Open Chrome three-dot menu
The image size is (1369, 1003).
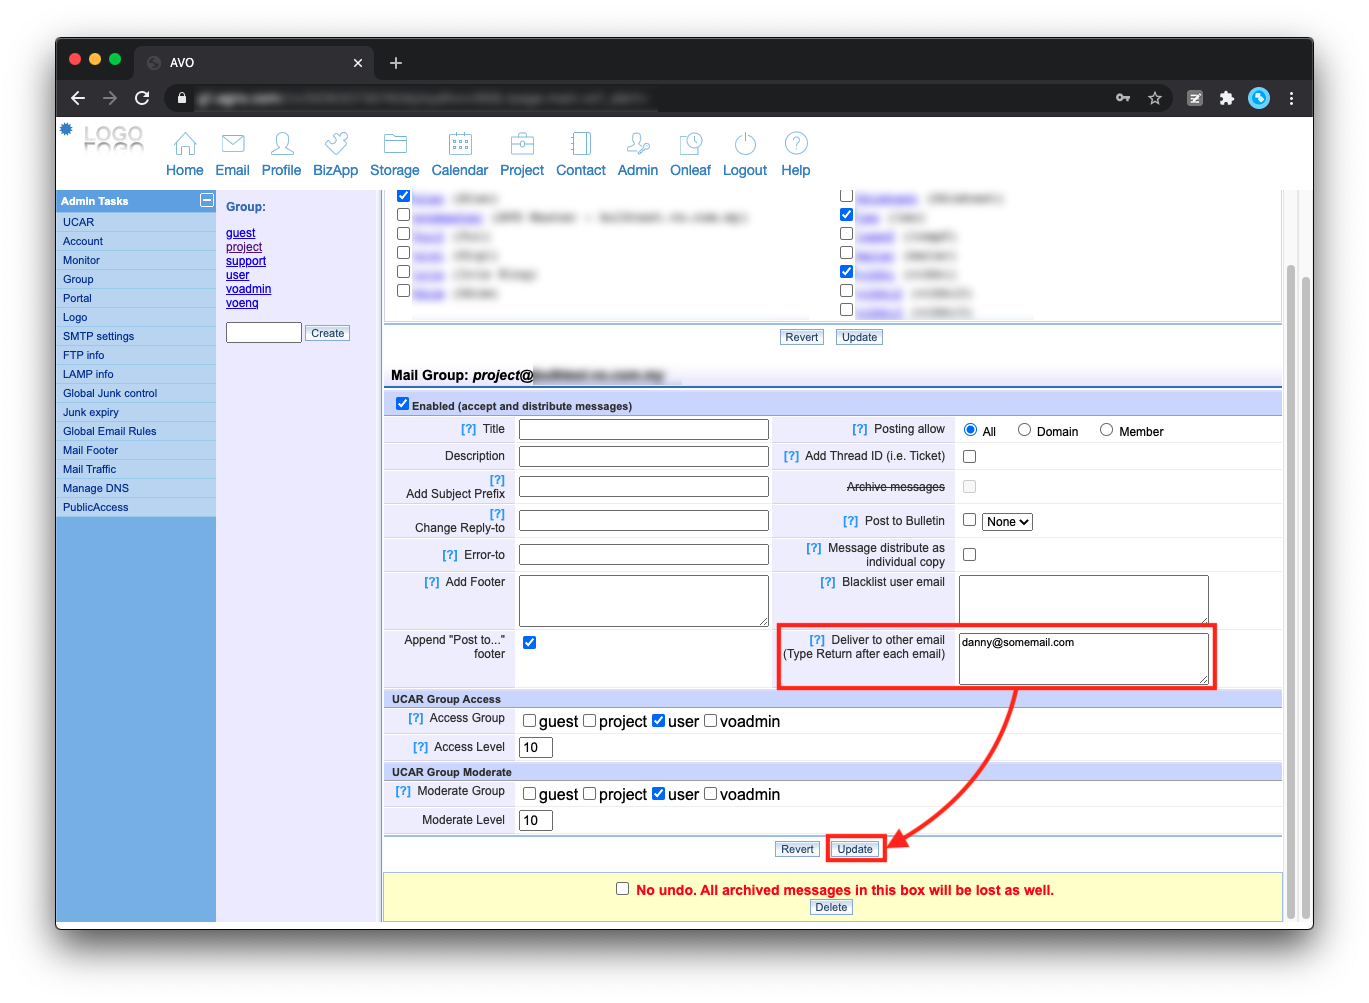(x=1291, y=98)
